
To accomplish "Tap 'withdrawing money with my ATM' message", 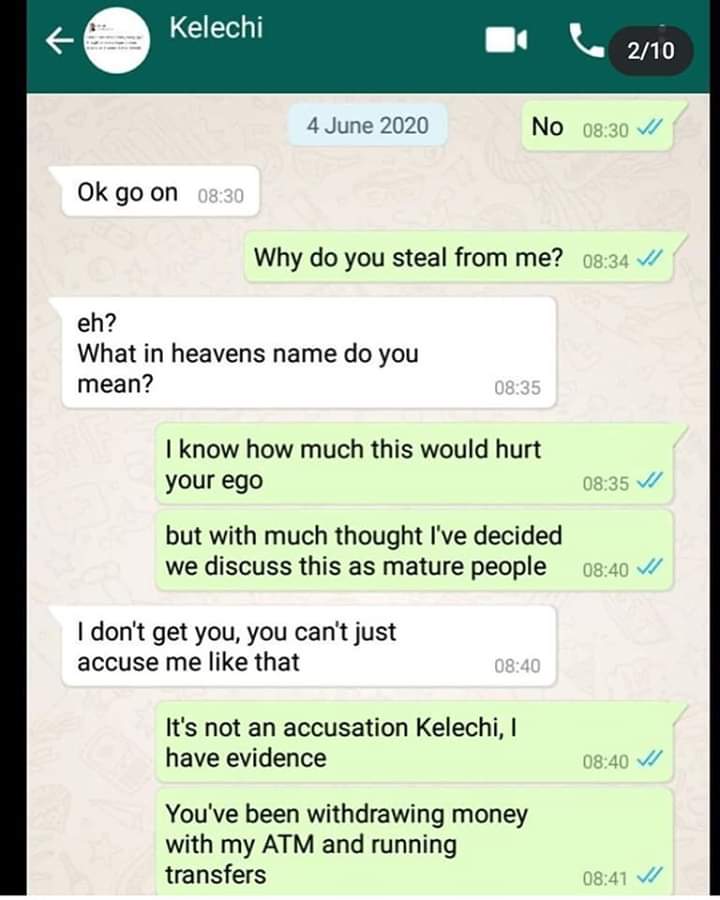I will pos(414,843).
